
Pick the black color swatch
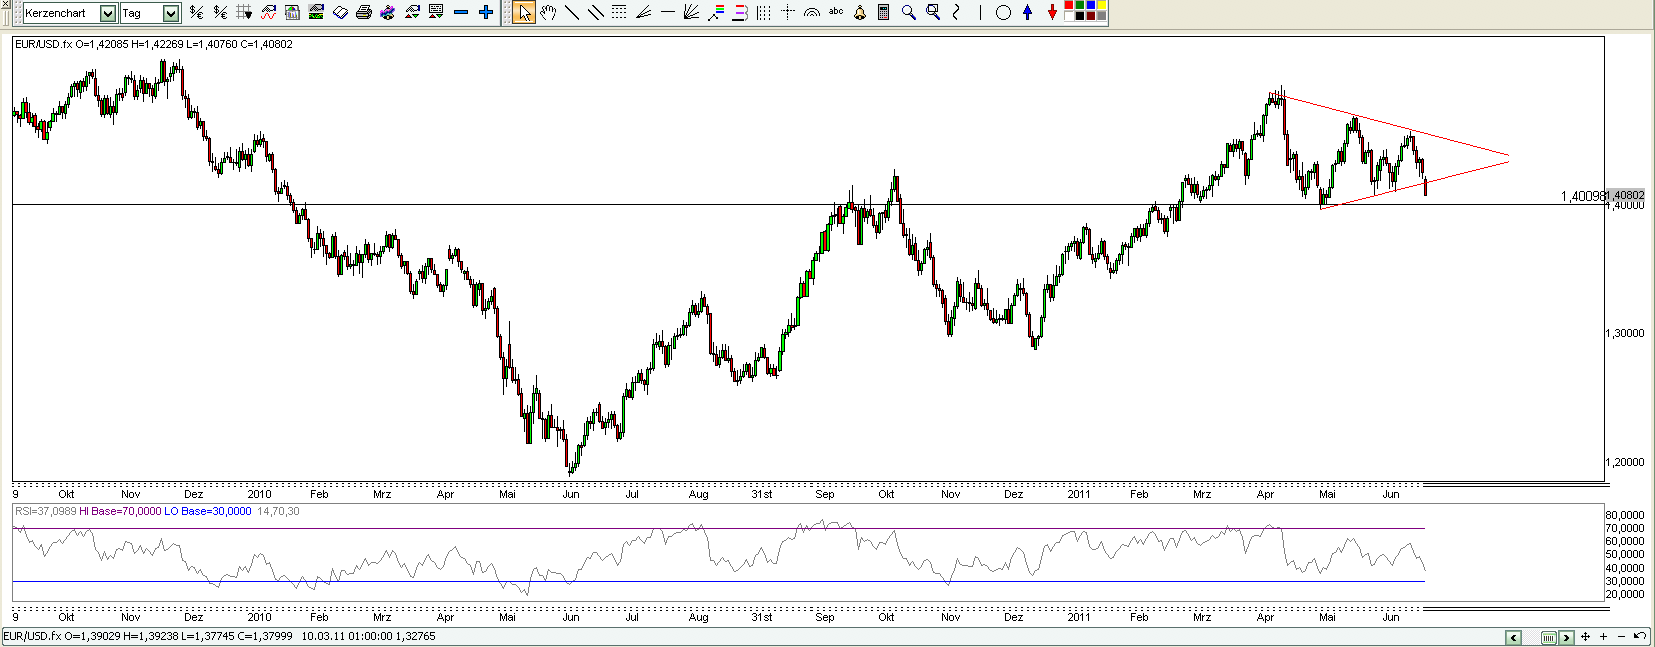1080,17
